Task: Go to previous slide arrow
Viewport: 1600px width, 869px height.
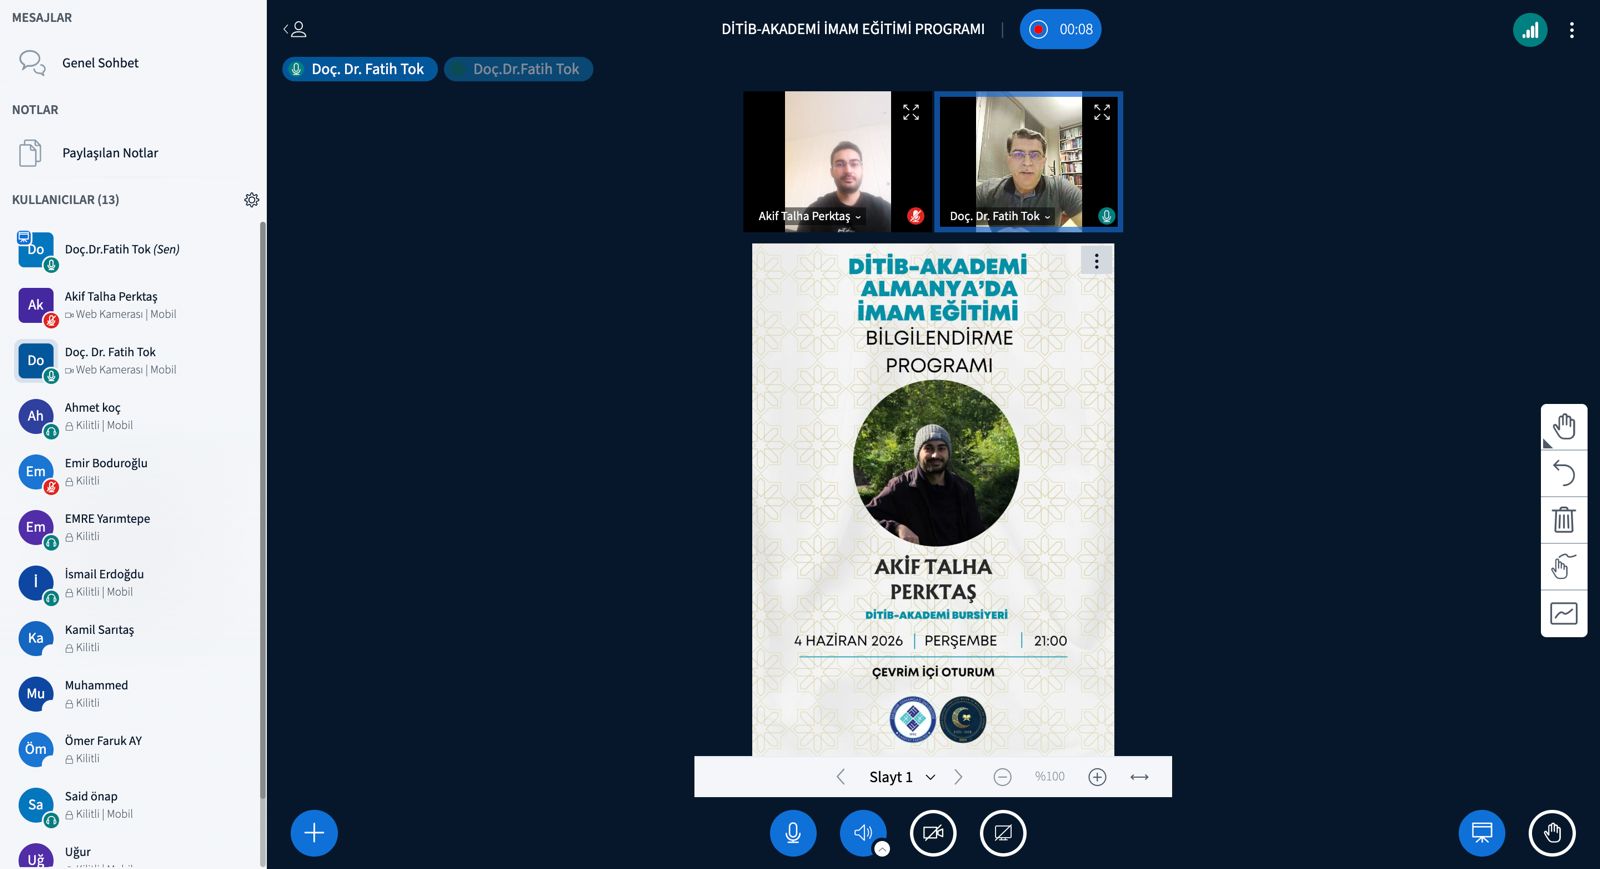Action: tap(840, 777)
